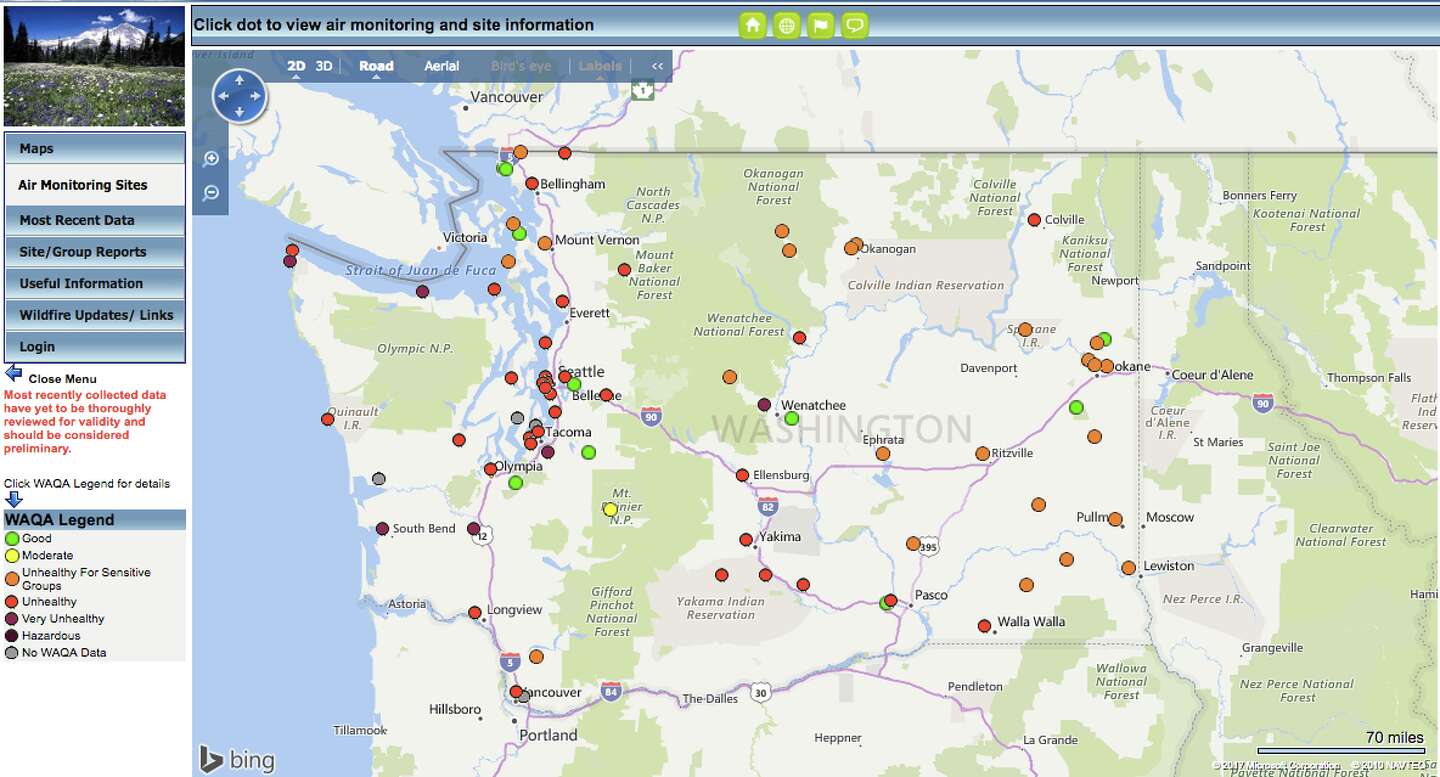Image resolution: width=1440 pixels, height=777 pixels.
Task: Toggle Labels on the map
Action: pos(599,66)
